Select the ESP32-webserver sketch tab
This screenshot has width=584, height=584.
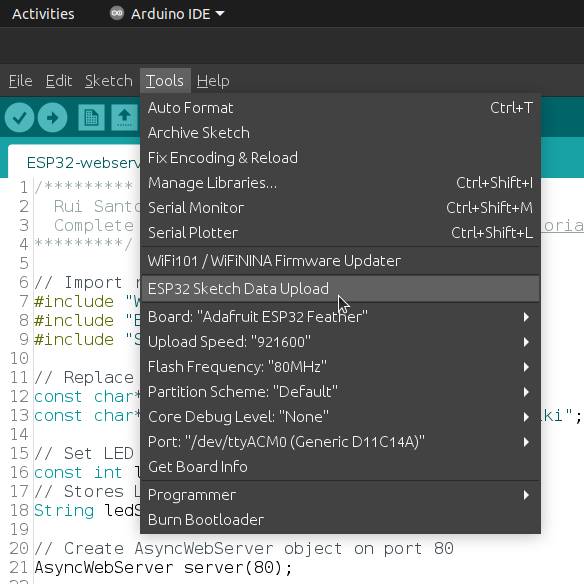point(74,162)
